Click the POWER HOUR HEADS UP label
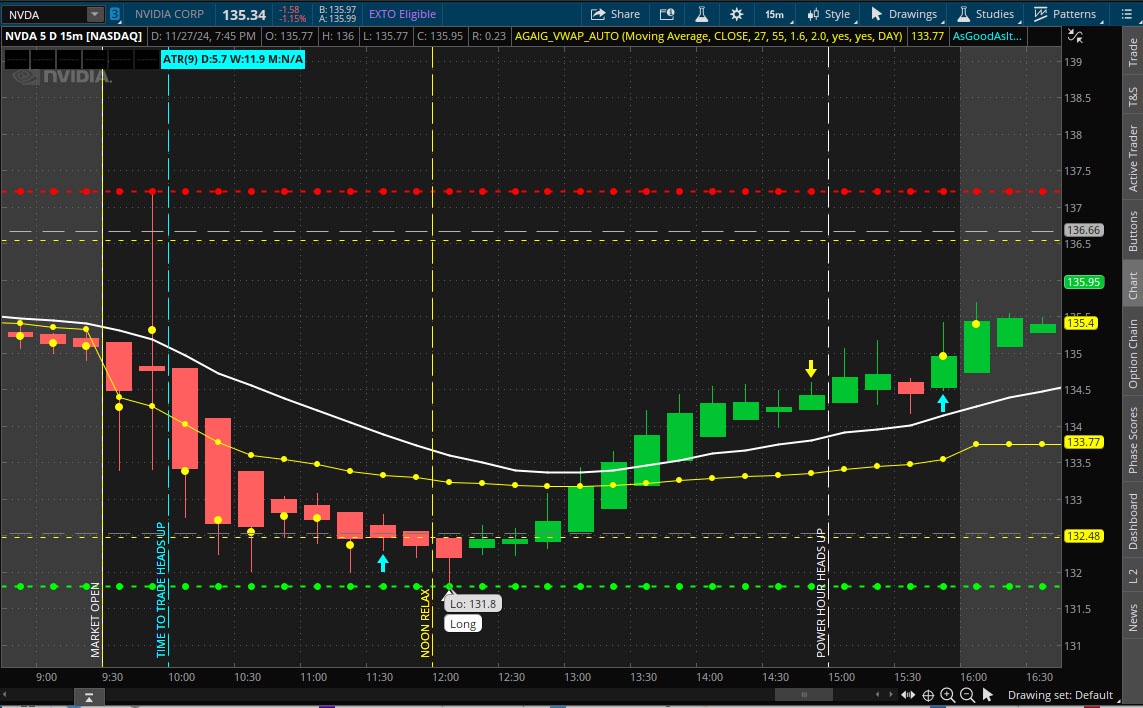Image resolution: width=1143 pixels, height=708 pixels. (x=821, y=592)
